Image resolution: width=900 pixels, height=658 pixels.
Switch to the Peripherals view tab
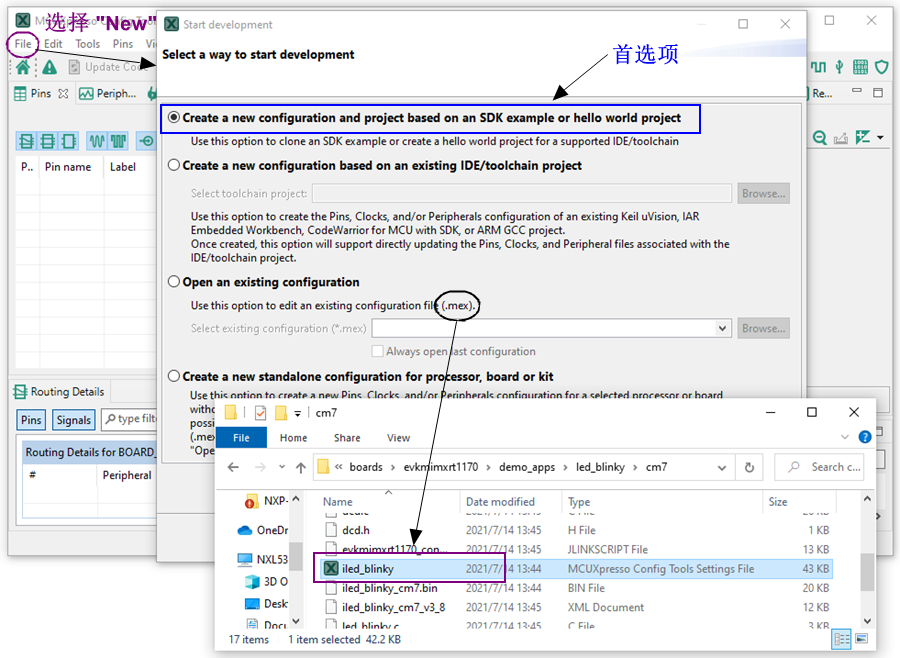[108, 93]
